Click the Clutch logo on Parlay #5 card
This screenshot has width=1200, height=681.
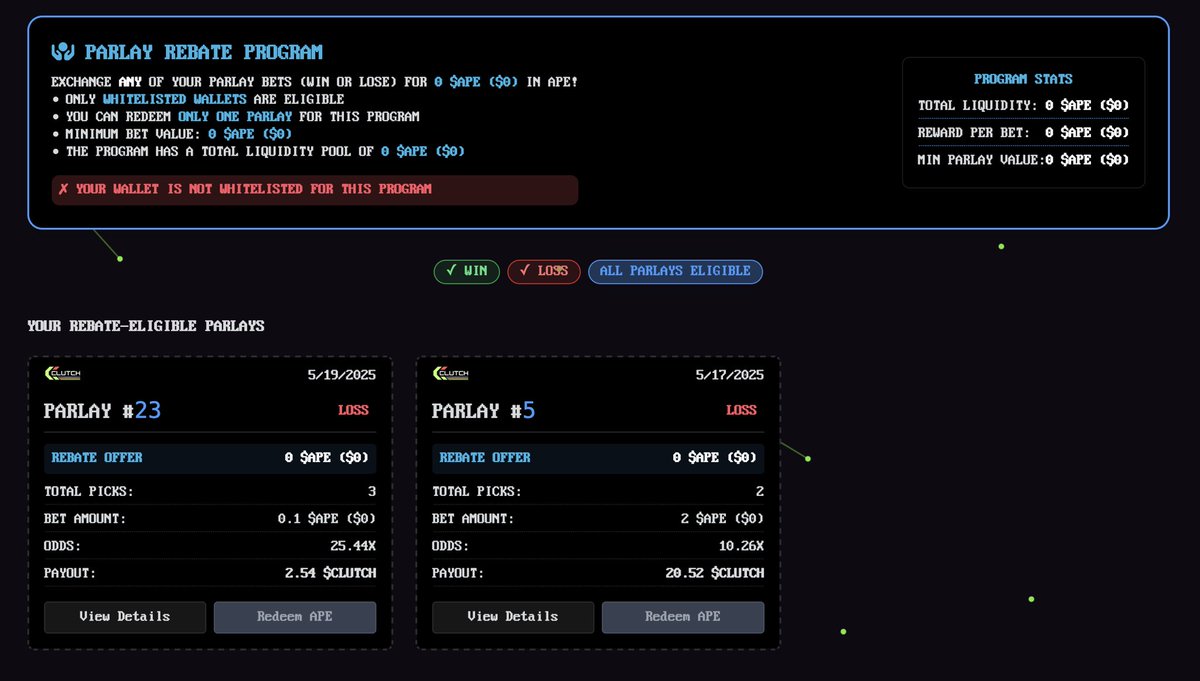450,374
